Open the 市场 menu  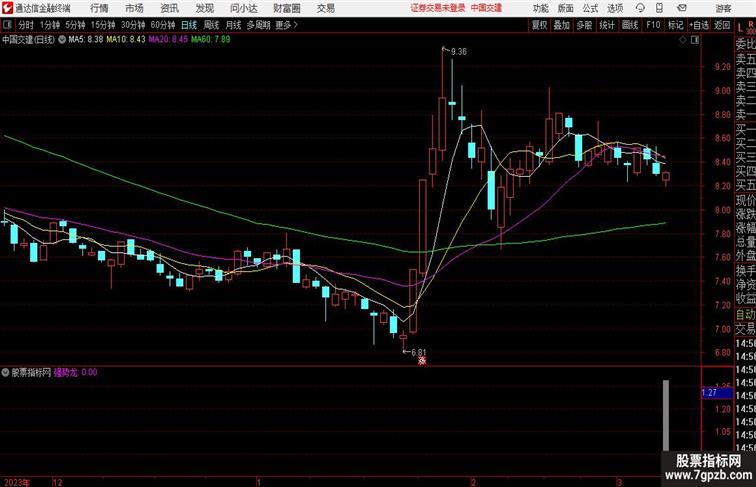point(134,8)
